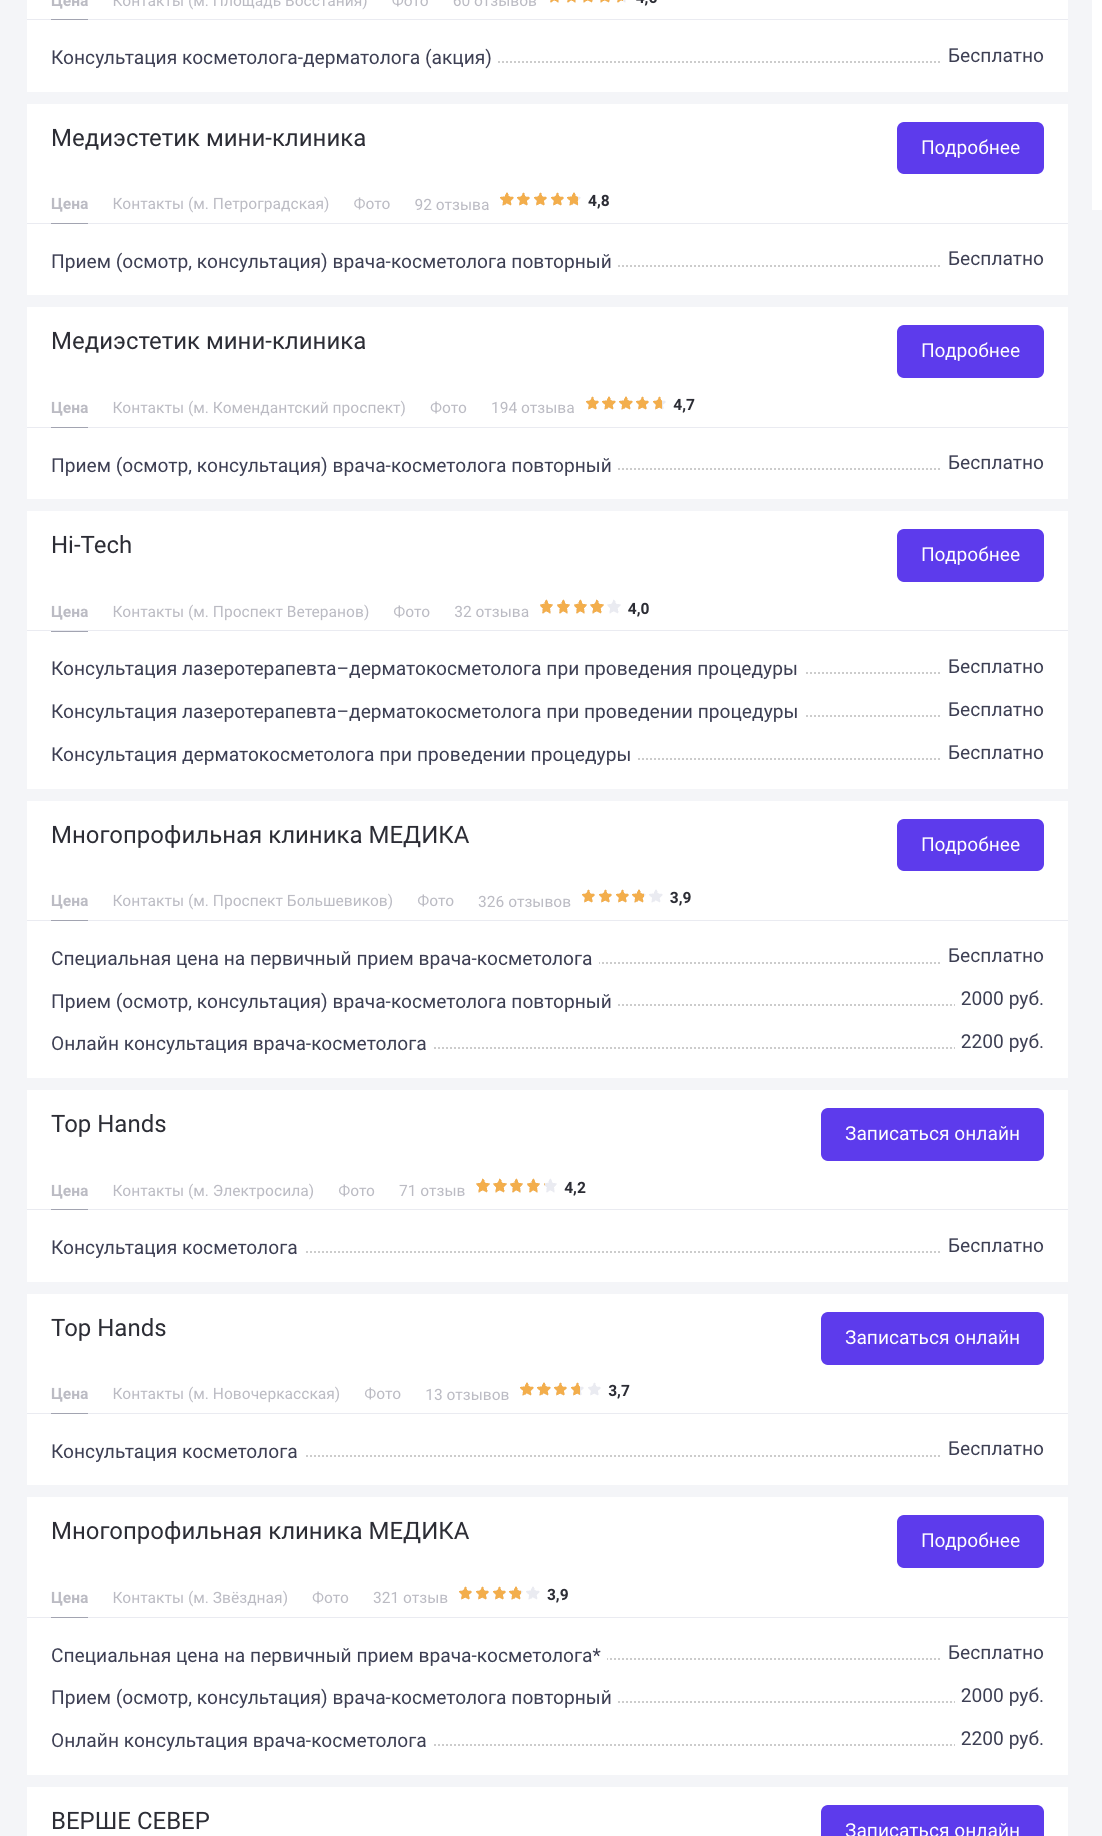Select Контакты tab (м. Комендантский проспект)
Image resolution: width=1102 pixels, height=1836 pixels.
pos(259,408)
